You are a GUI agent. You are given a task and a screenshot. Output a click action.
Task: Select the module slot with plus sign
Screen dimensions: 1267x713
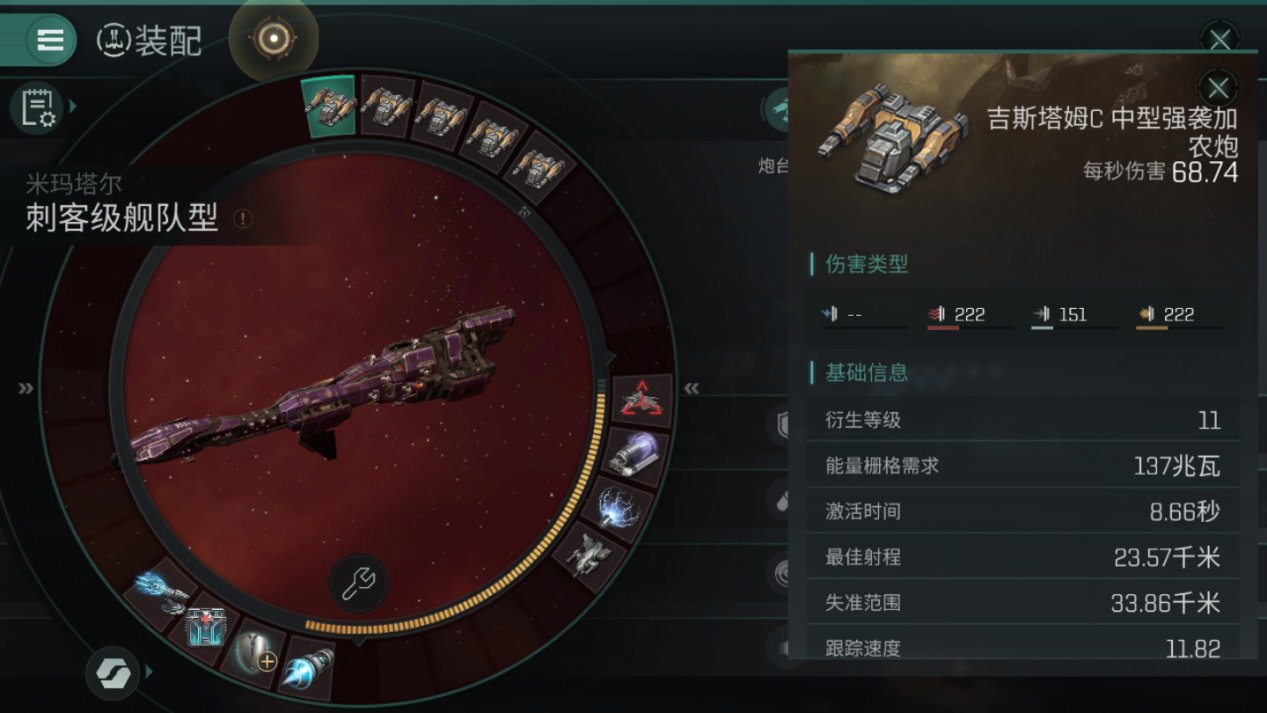pos(255,655)
